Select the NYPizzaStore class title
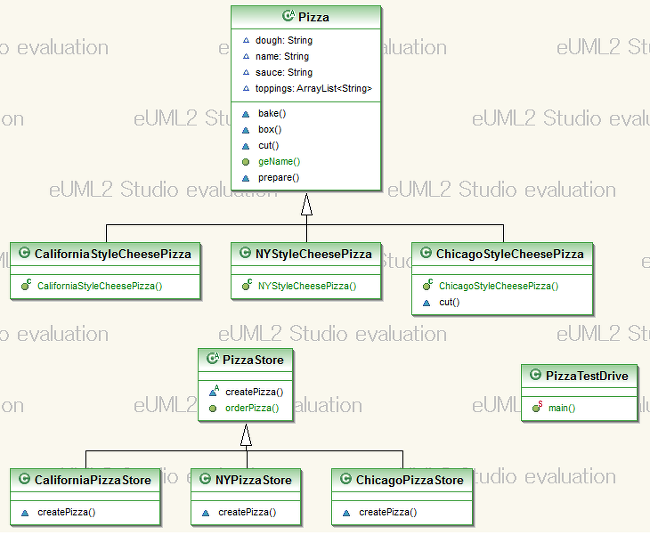This screenshot has width=650, height=535. tap(253, 480)
